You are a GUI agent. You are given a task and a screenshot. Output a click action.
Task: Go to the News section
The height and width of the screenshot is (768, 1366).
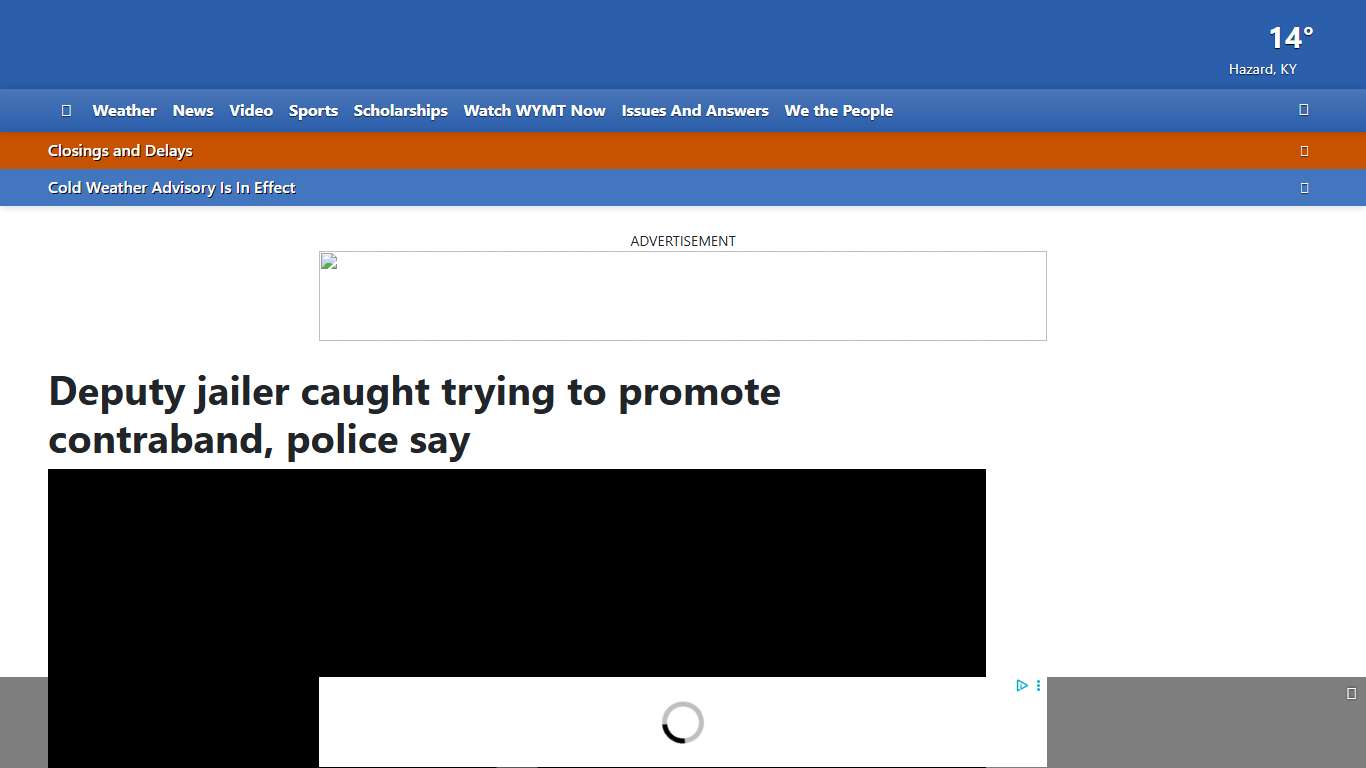(193, 111)
